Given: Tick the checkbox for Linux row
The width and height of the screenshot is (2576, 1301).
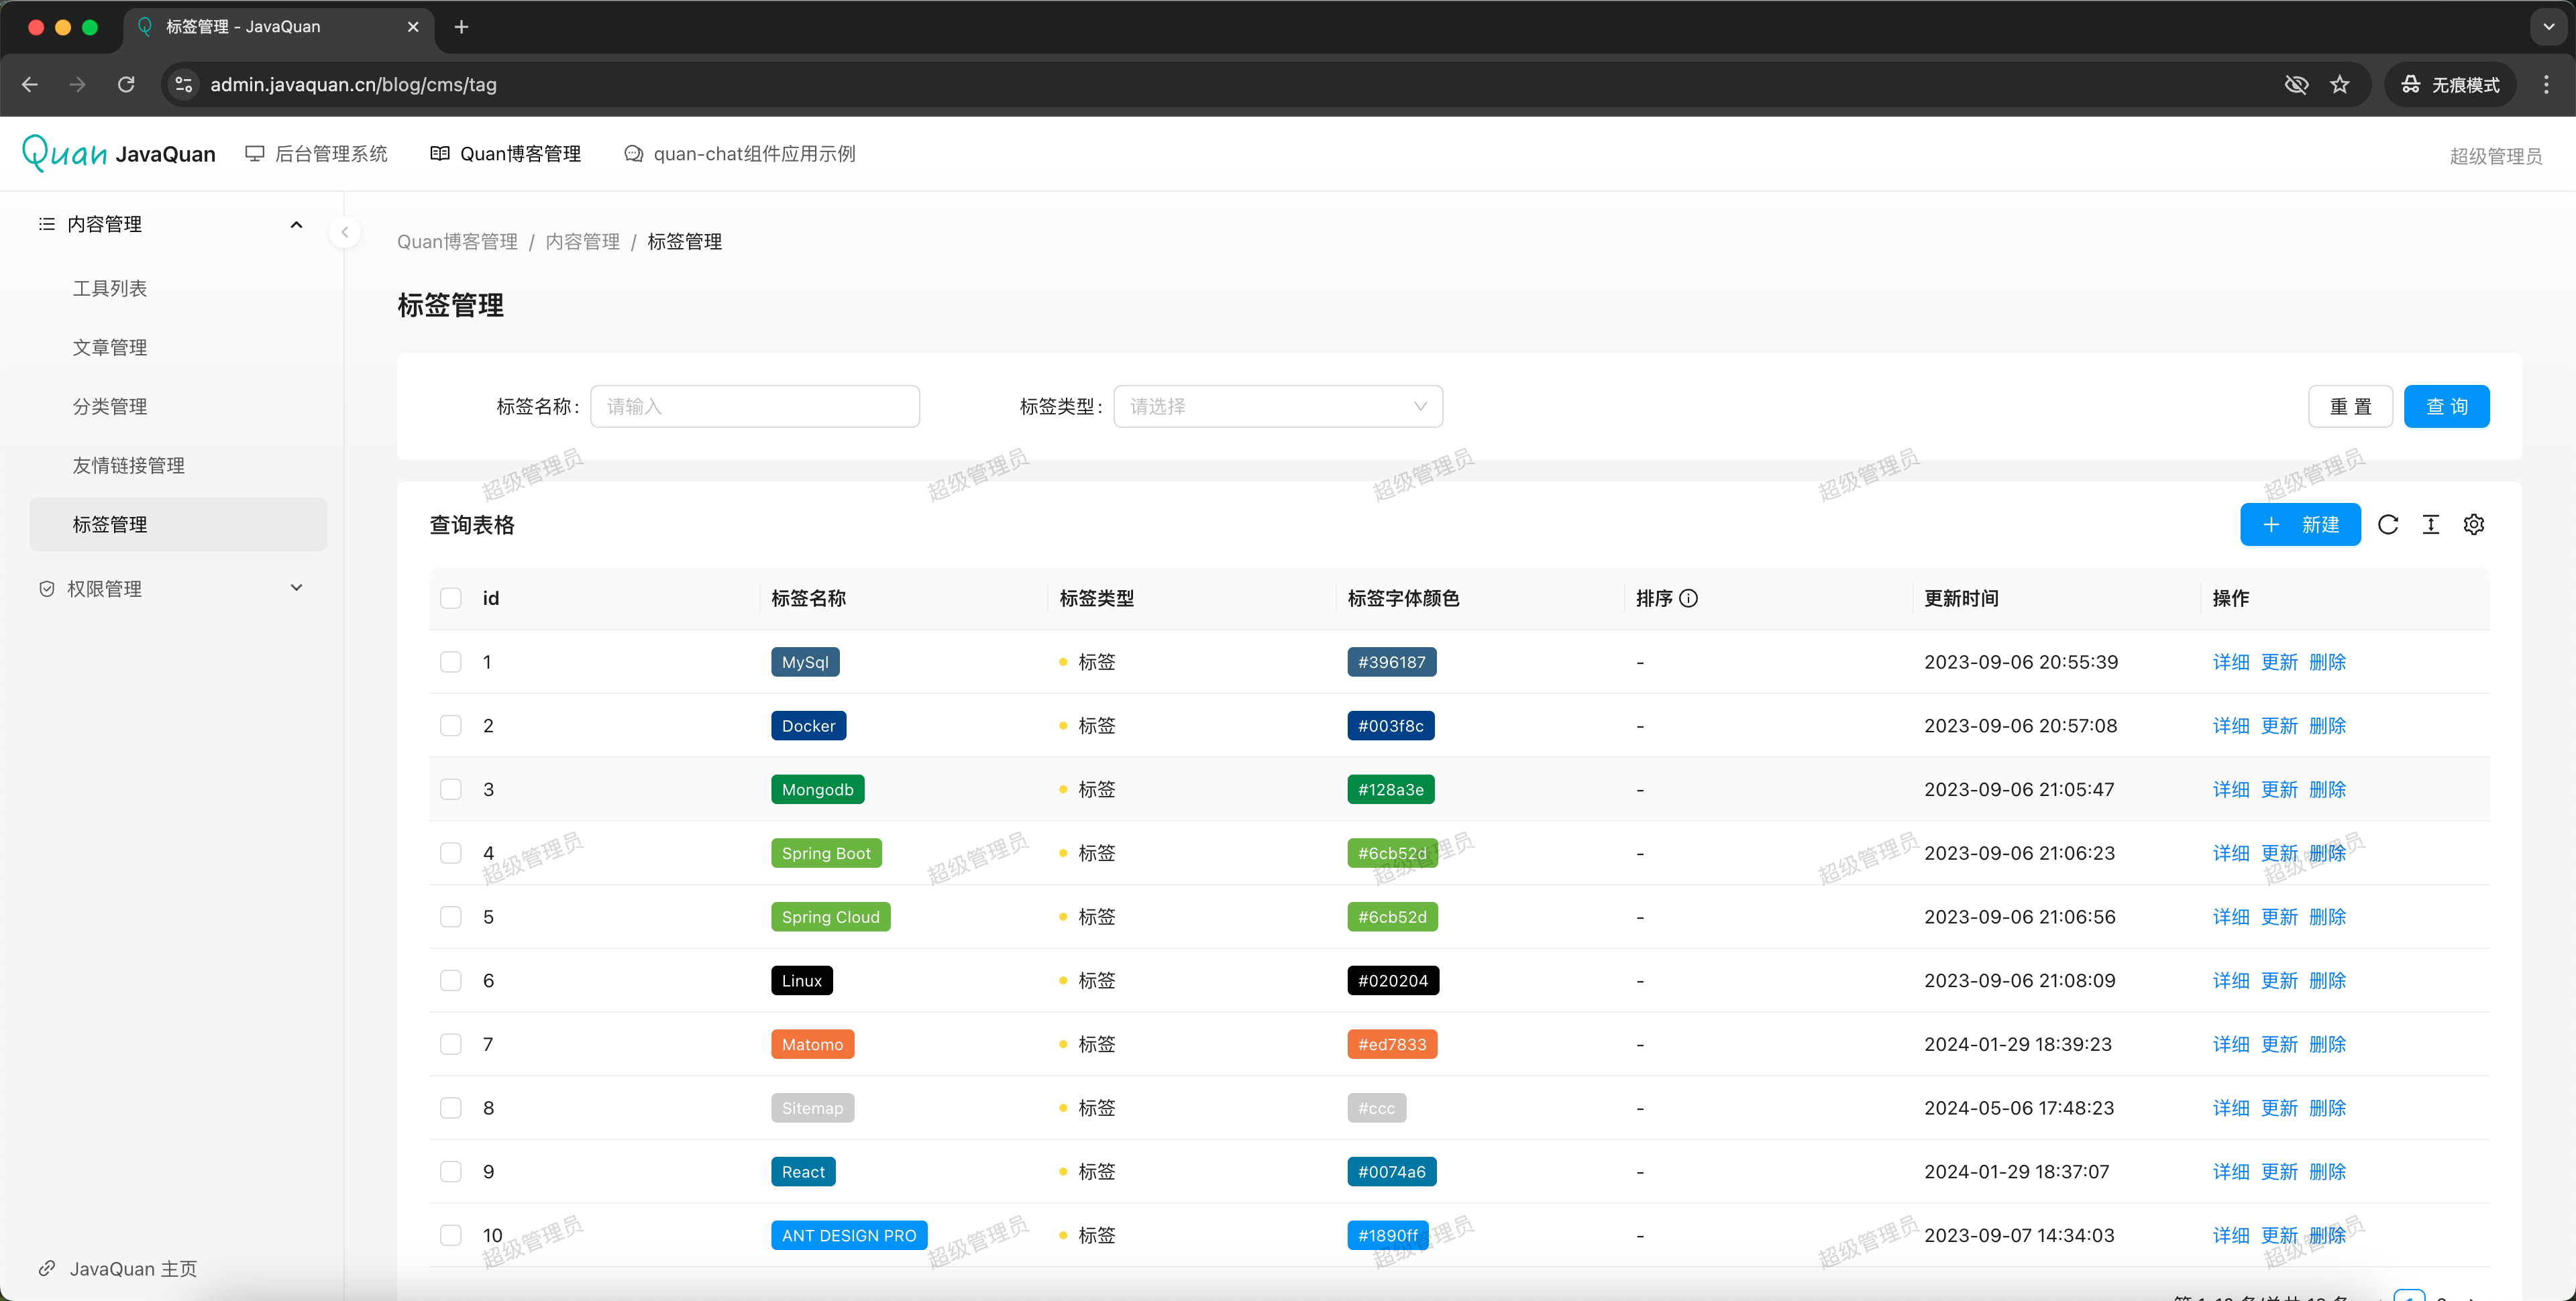Looking at the screenshot, I should click(451, 980).
